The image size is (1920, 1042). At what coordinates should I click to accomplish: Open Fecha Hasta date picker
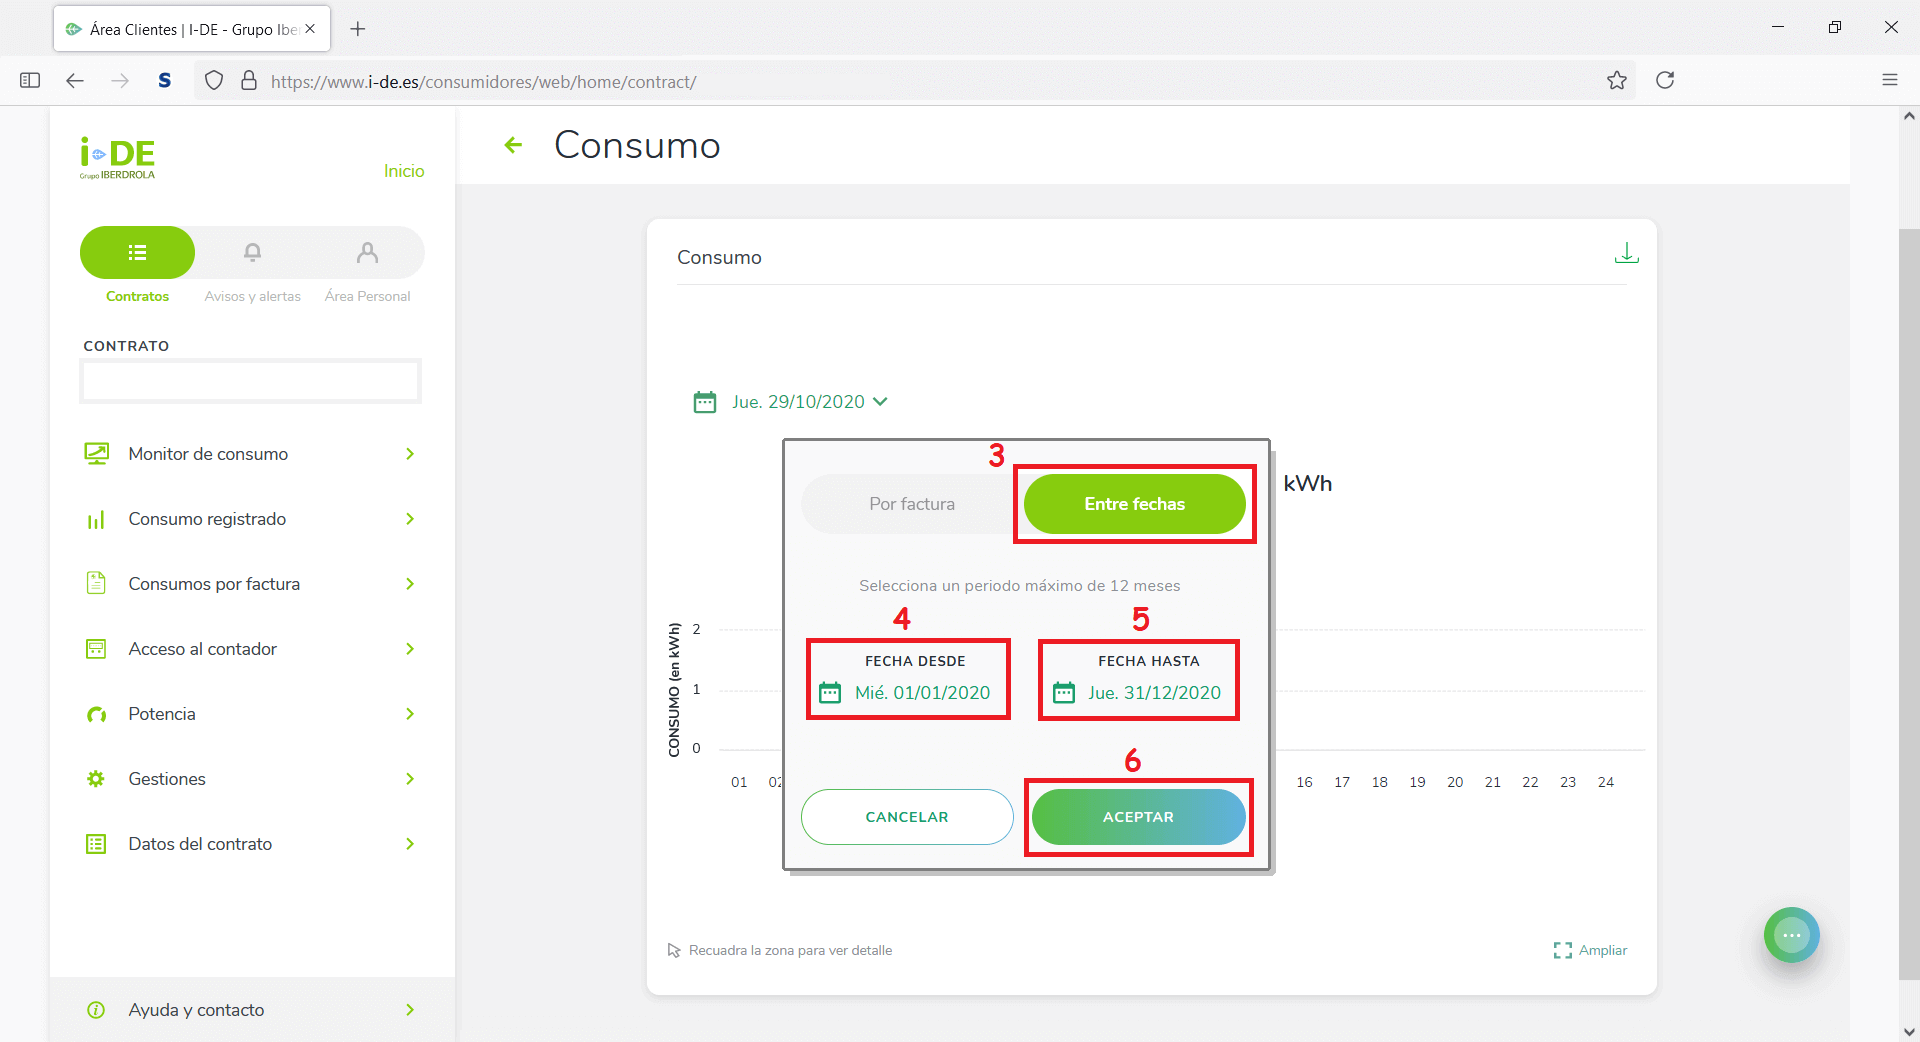click(x=1153, y=693)
